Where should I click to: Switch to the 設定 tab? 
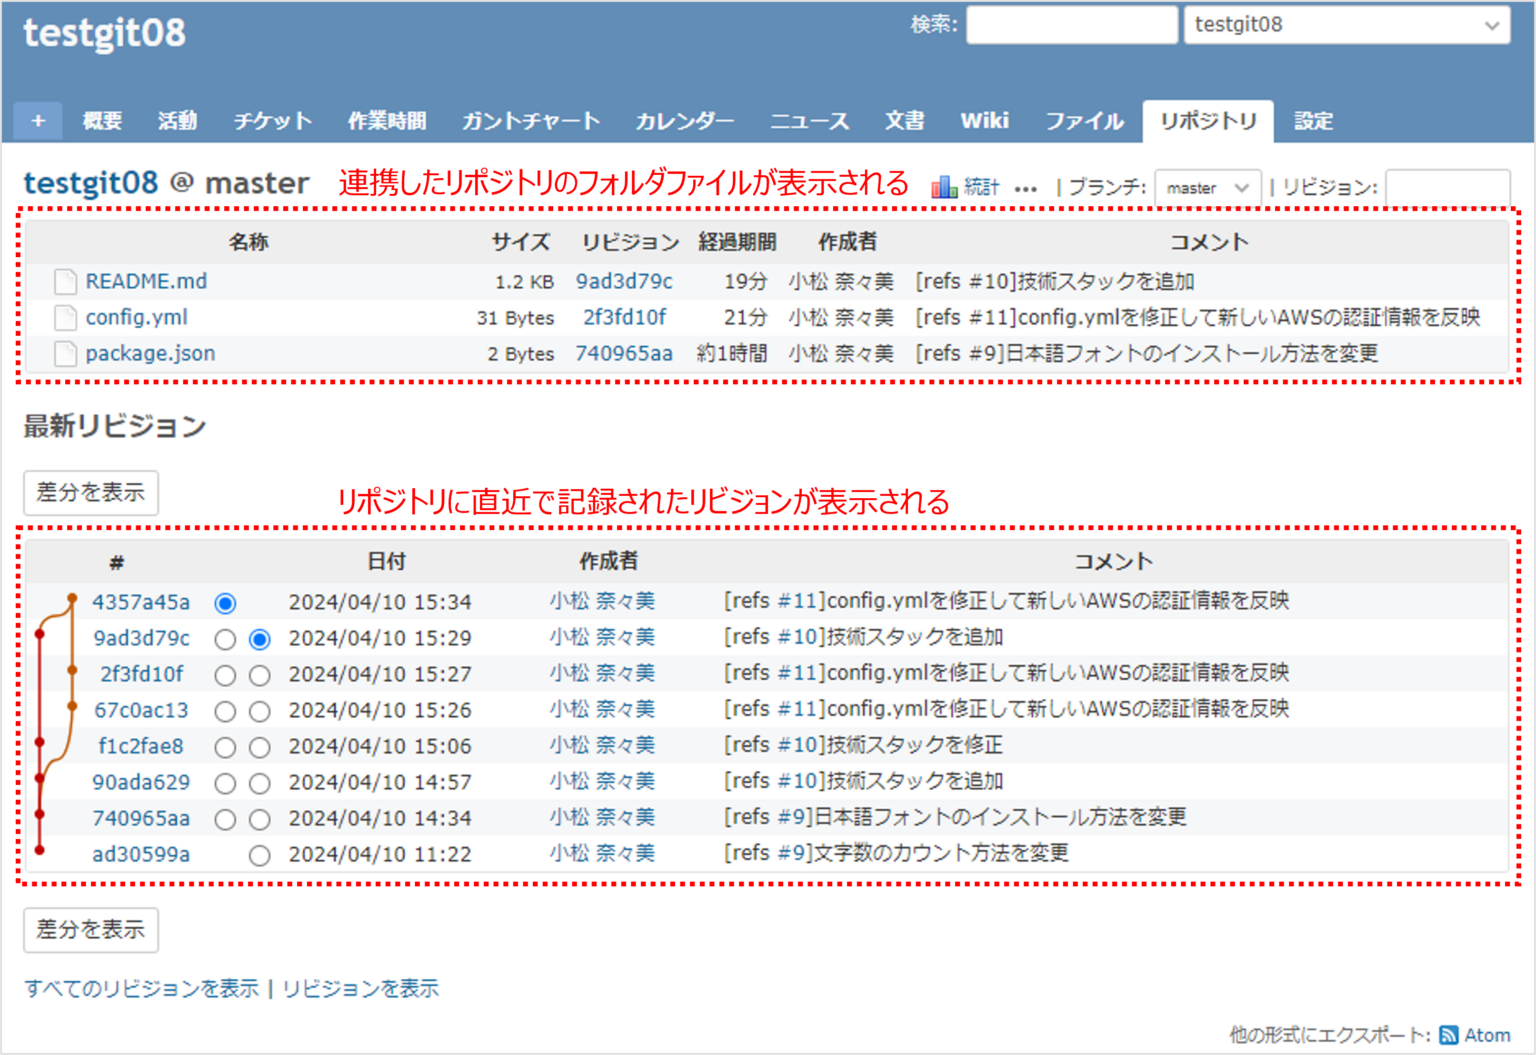click(x=1313, y=120)
